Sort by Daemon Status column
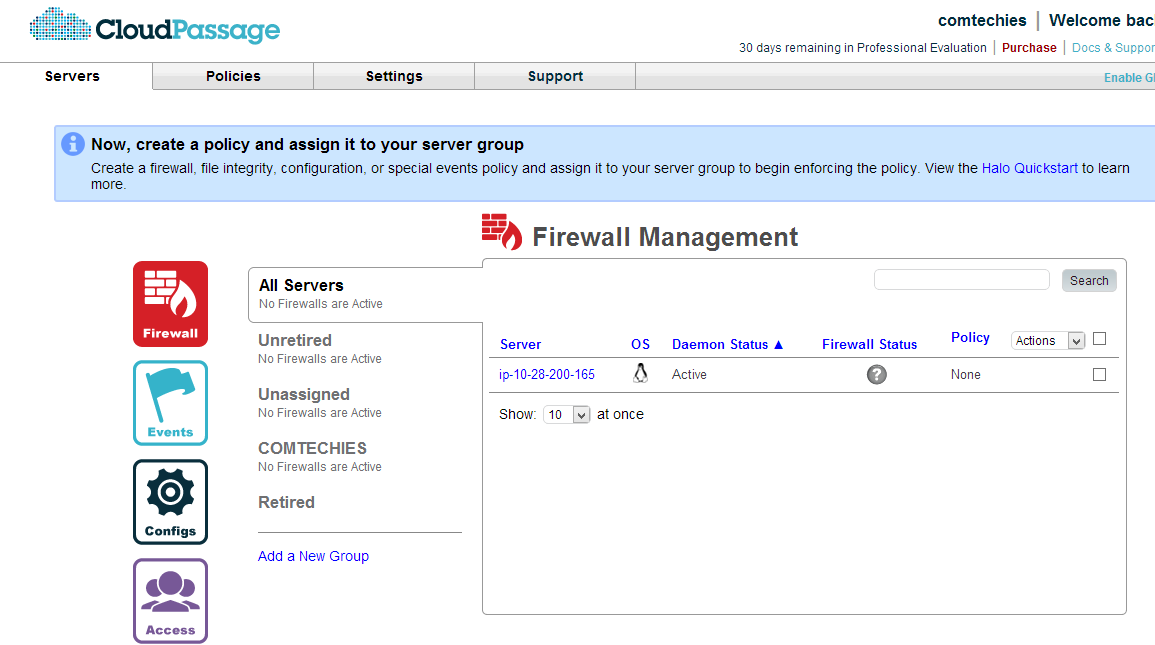The width and height of the screenshot is (1155, 645). [x=720, y=344]
